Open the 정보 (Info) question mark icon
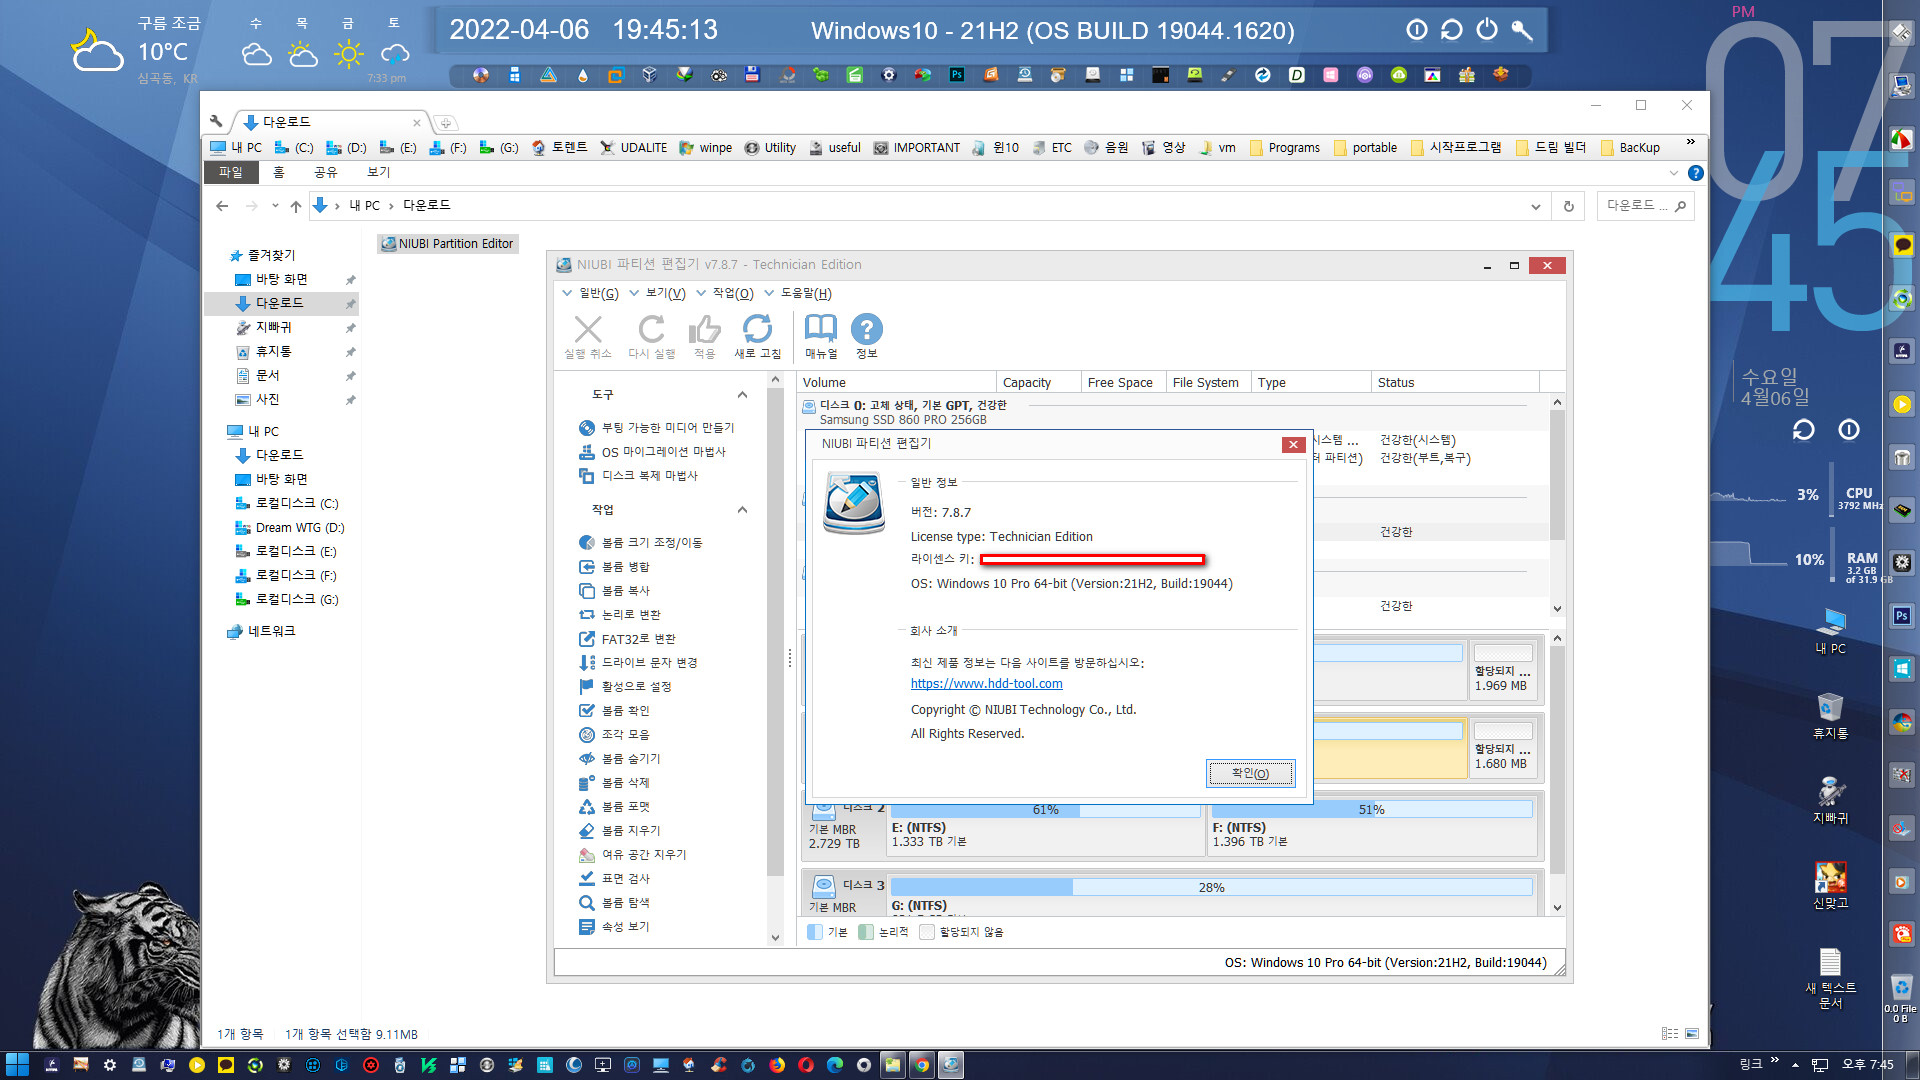The width and height of the screenshot is (1920, 1080). click(866, 337)
